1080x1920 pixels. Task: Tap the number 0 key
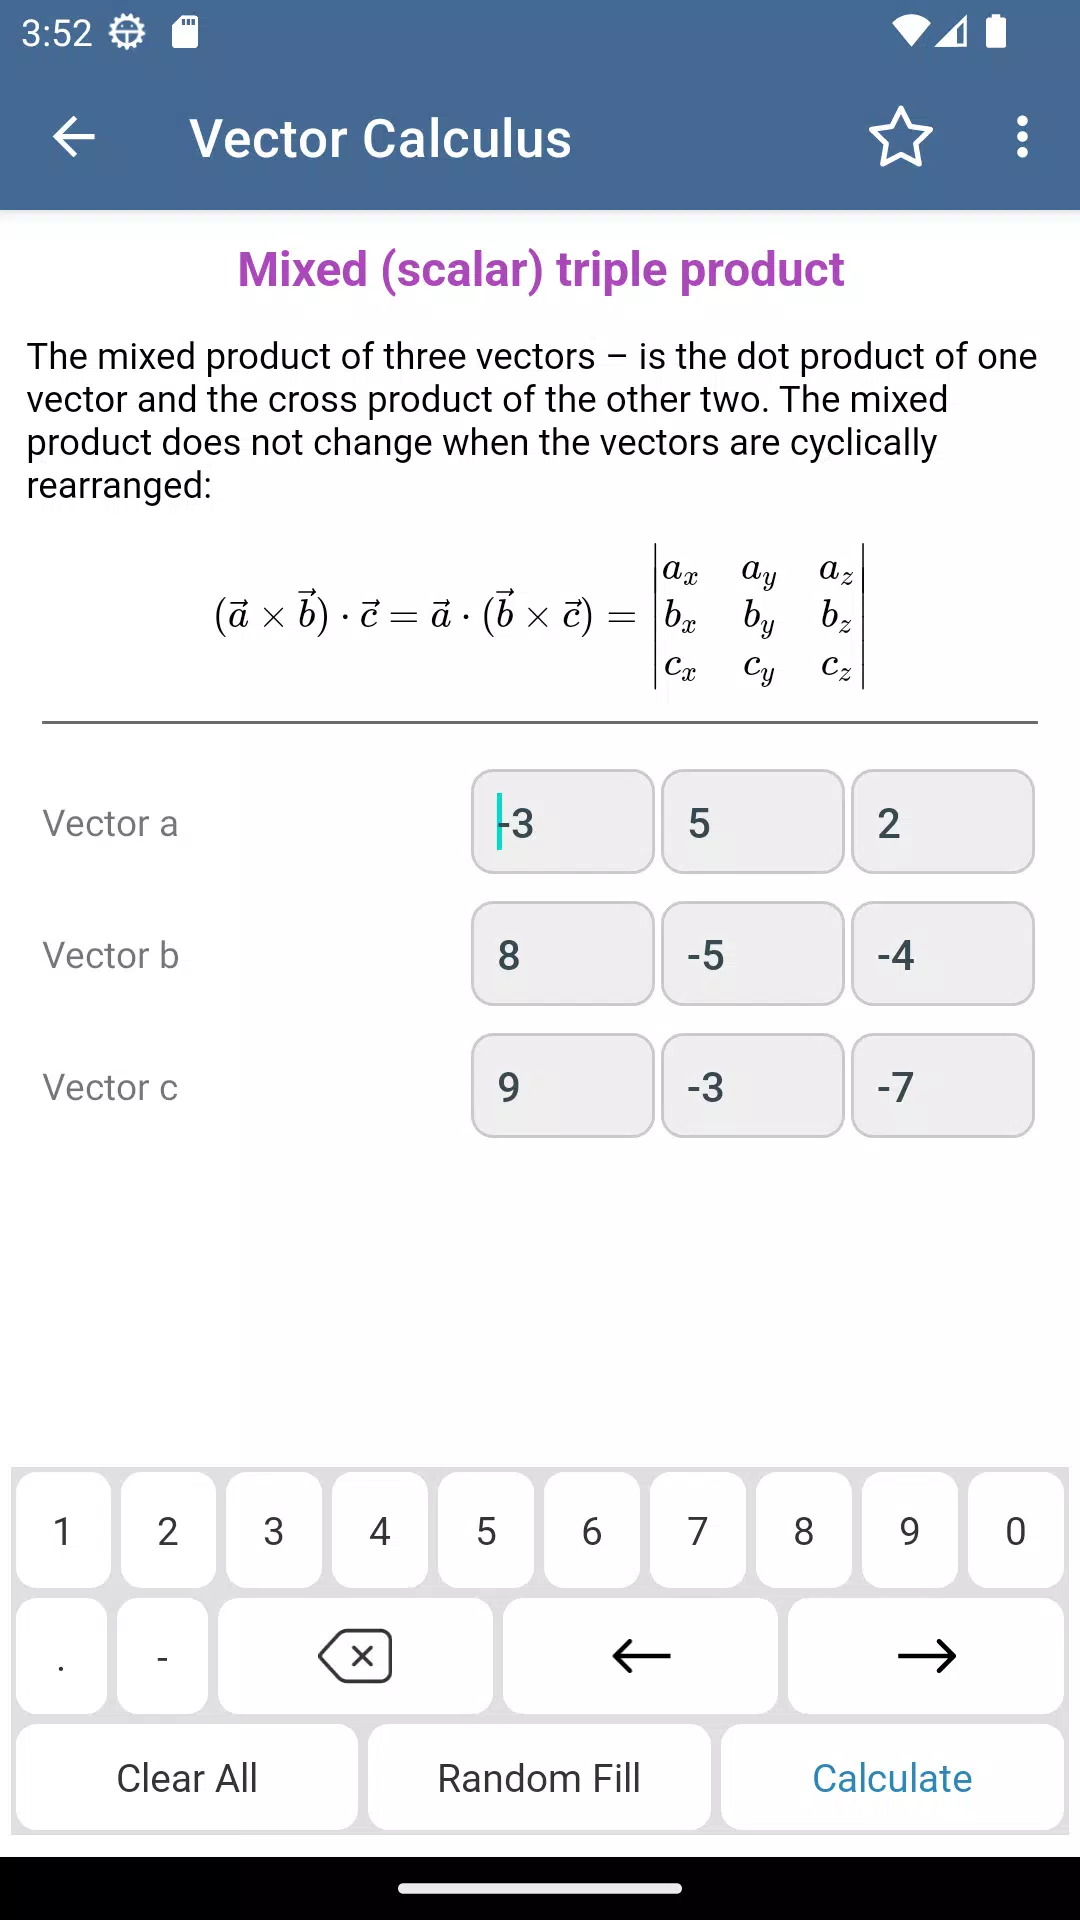pos(1016,1530)
